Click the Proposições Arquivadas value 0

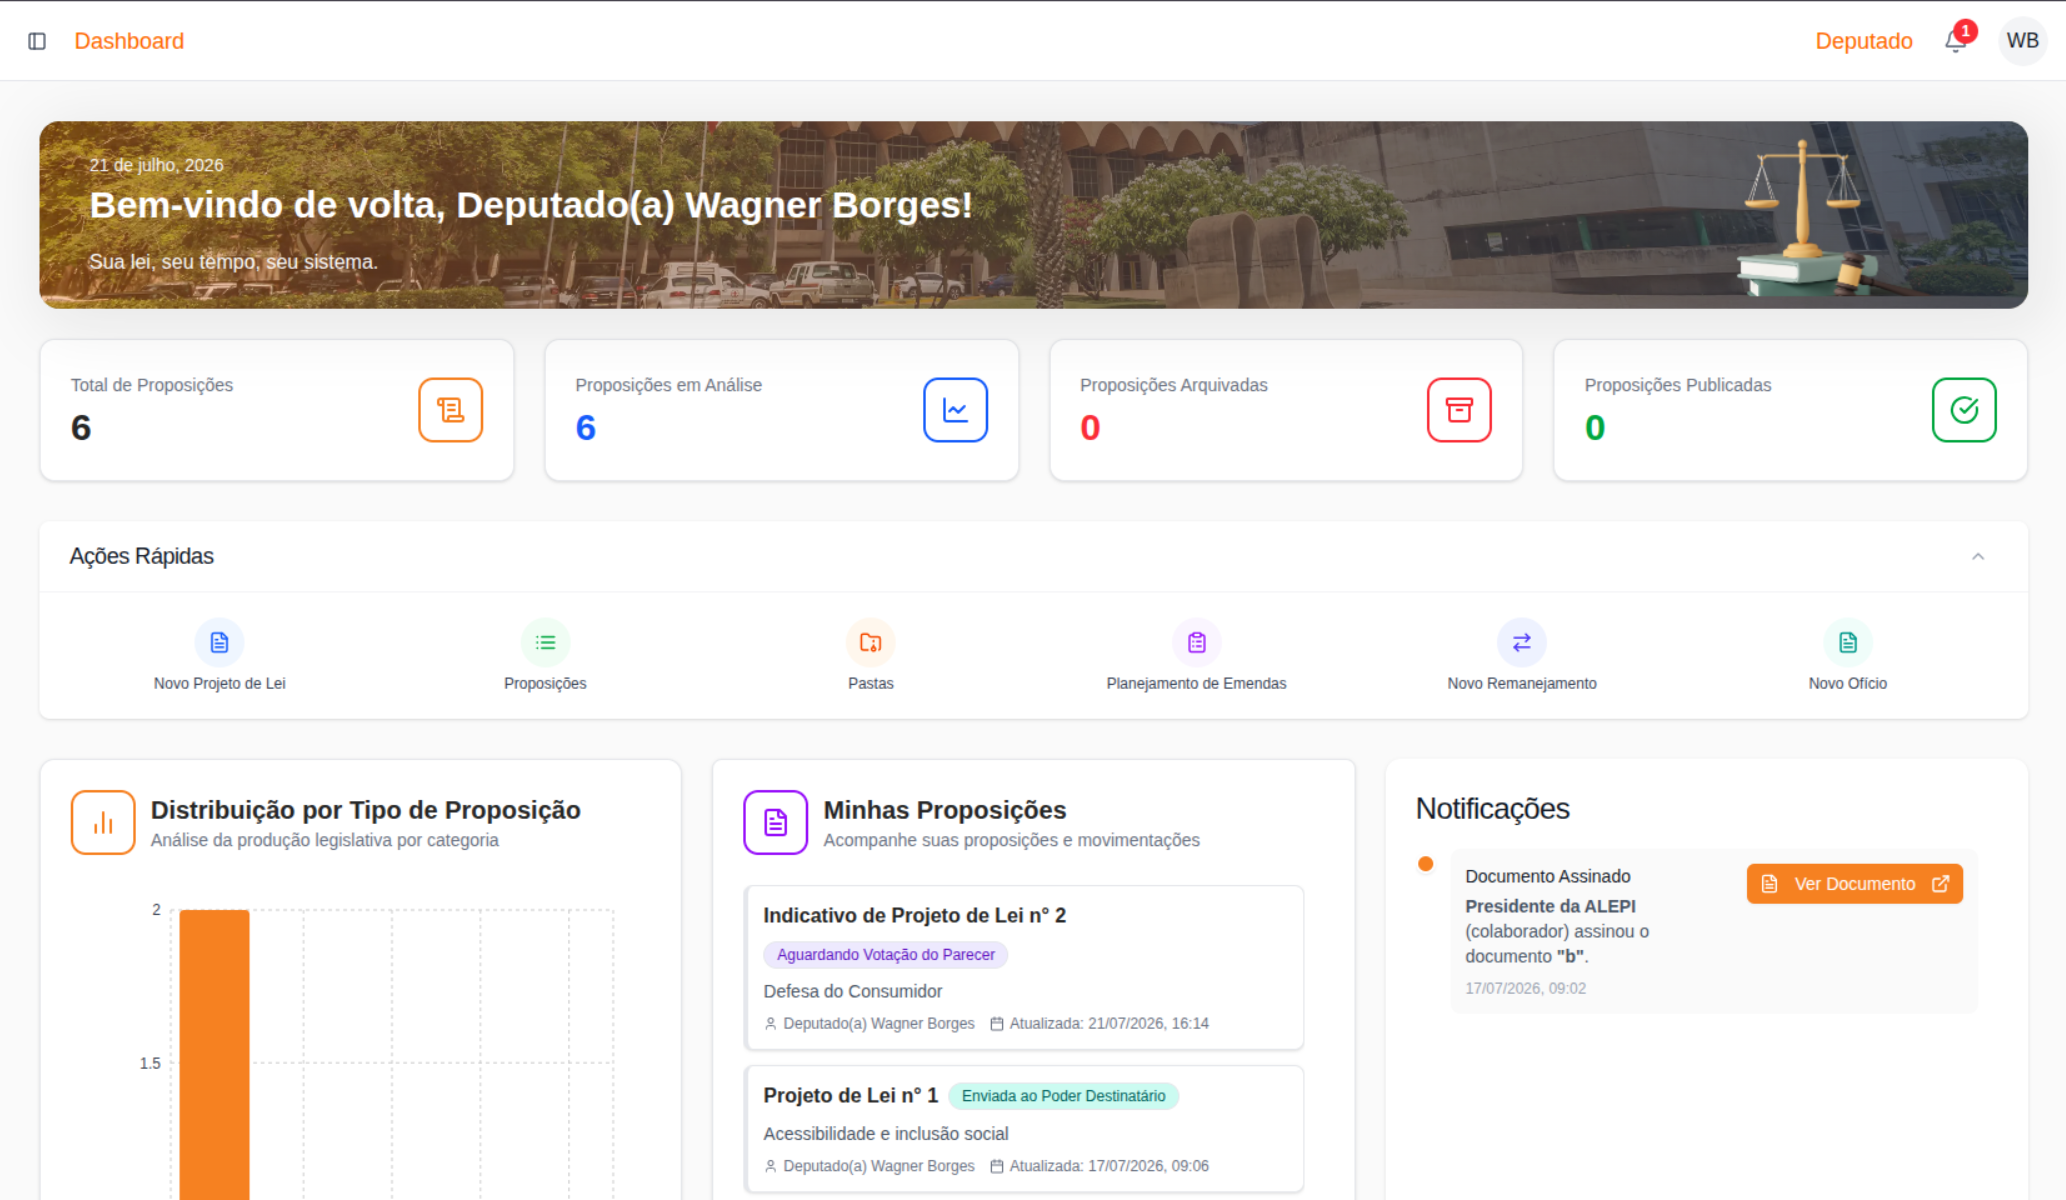pyautogui.click(x=1090, y=428)
